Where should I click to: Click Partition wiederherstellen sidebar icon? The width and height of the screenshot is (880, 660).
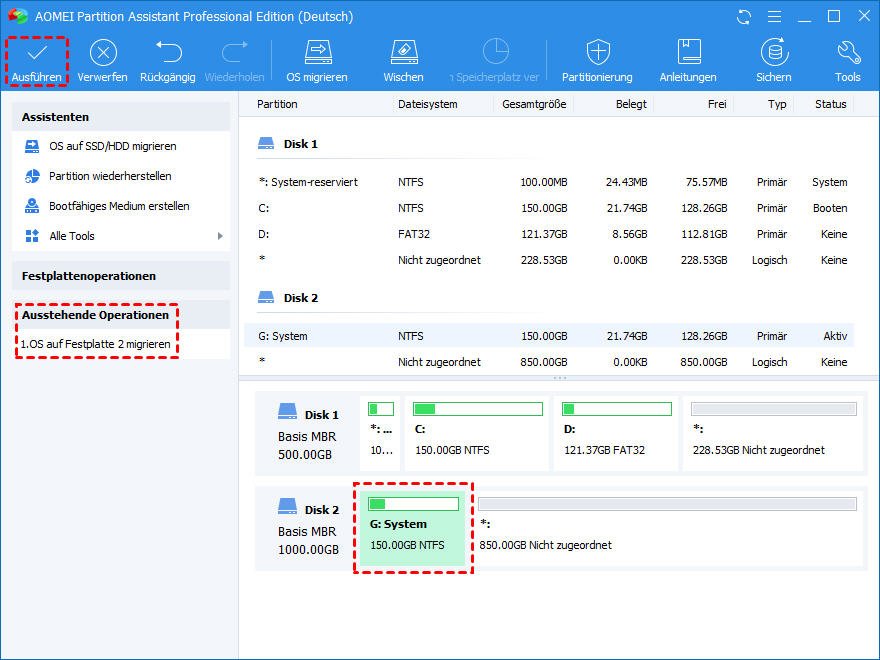(32, 176)
